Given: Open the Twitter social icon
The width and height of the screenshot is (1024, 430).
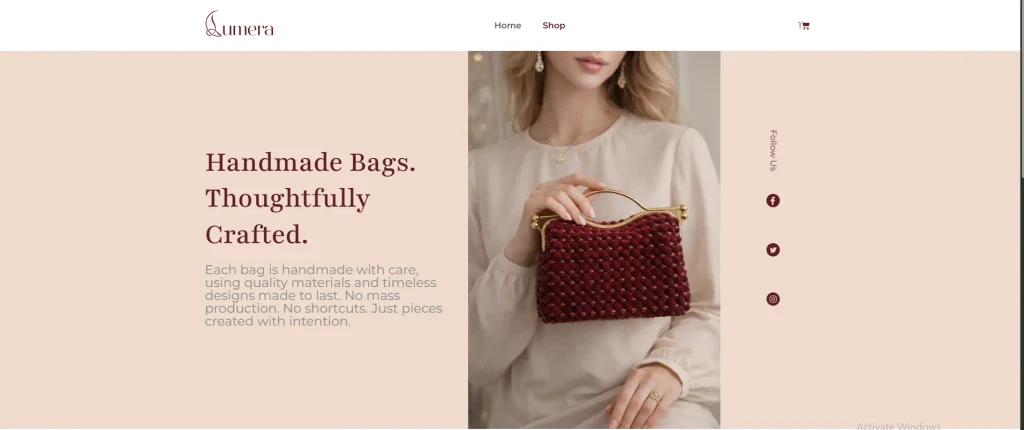Looking at the screenshot, I should [773, 250].
